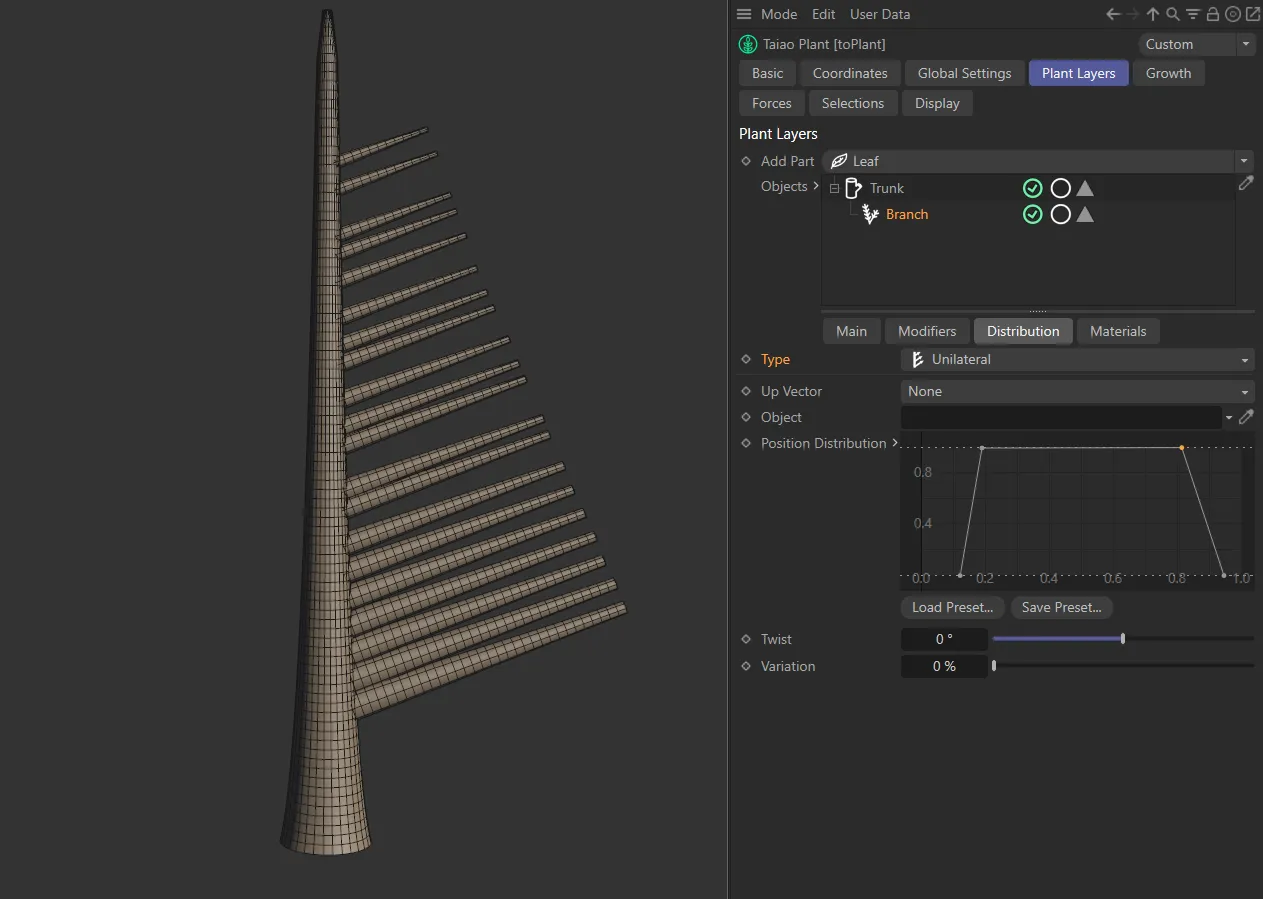Screen dimensions: 1263x899
Task: Click the Taiao Plant icon next to the object name
Action: tap(747, 44)
